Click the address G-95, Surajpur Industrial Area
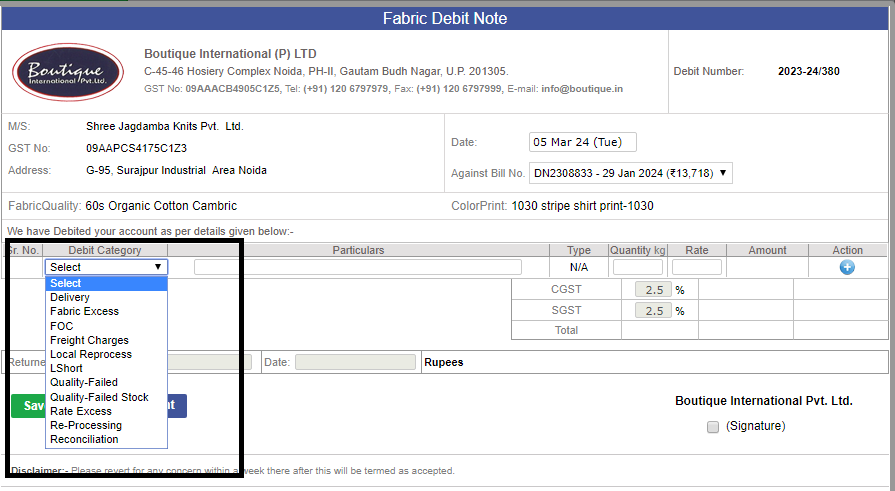This screenshot has height=491, width=895. point(176,171)
